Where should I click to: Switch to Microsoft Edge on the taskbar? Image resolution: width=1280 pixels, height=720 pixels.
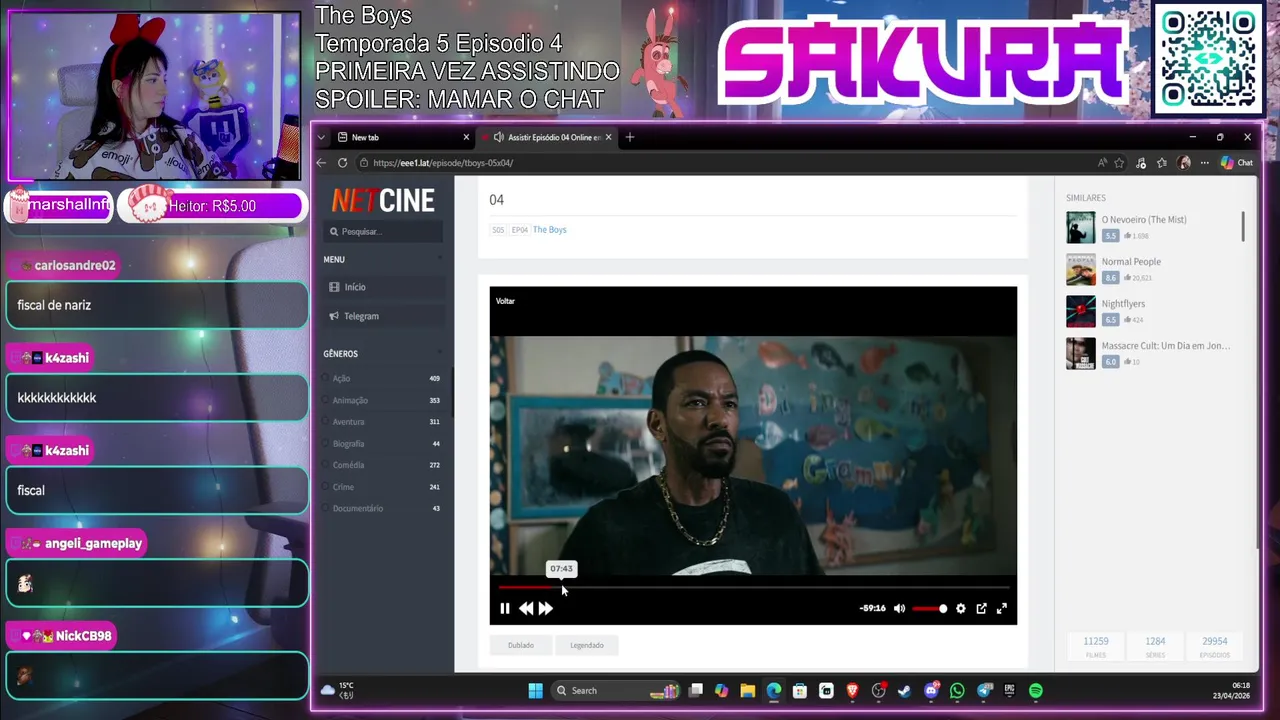coord(774,690)
